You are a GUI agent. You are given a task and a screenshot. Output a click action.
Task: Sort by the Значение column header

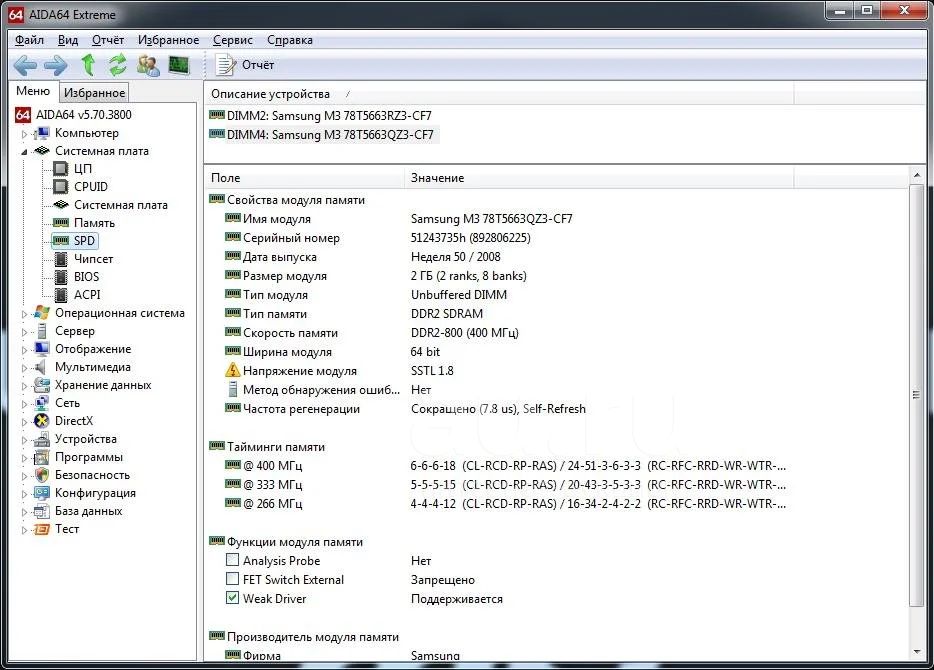599,177
